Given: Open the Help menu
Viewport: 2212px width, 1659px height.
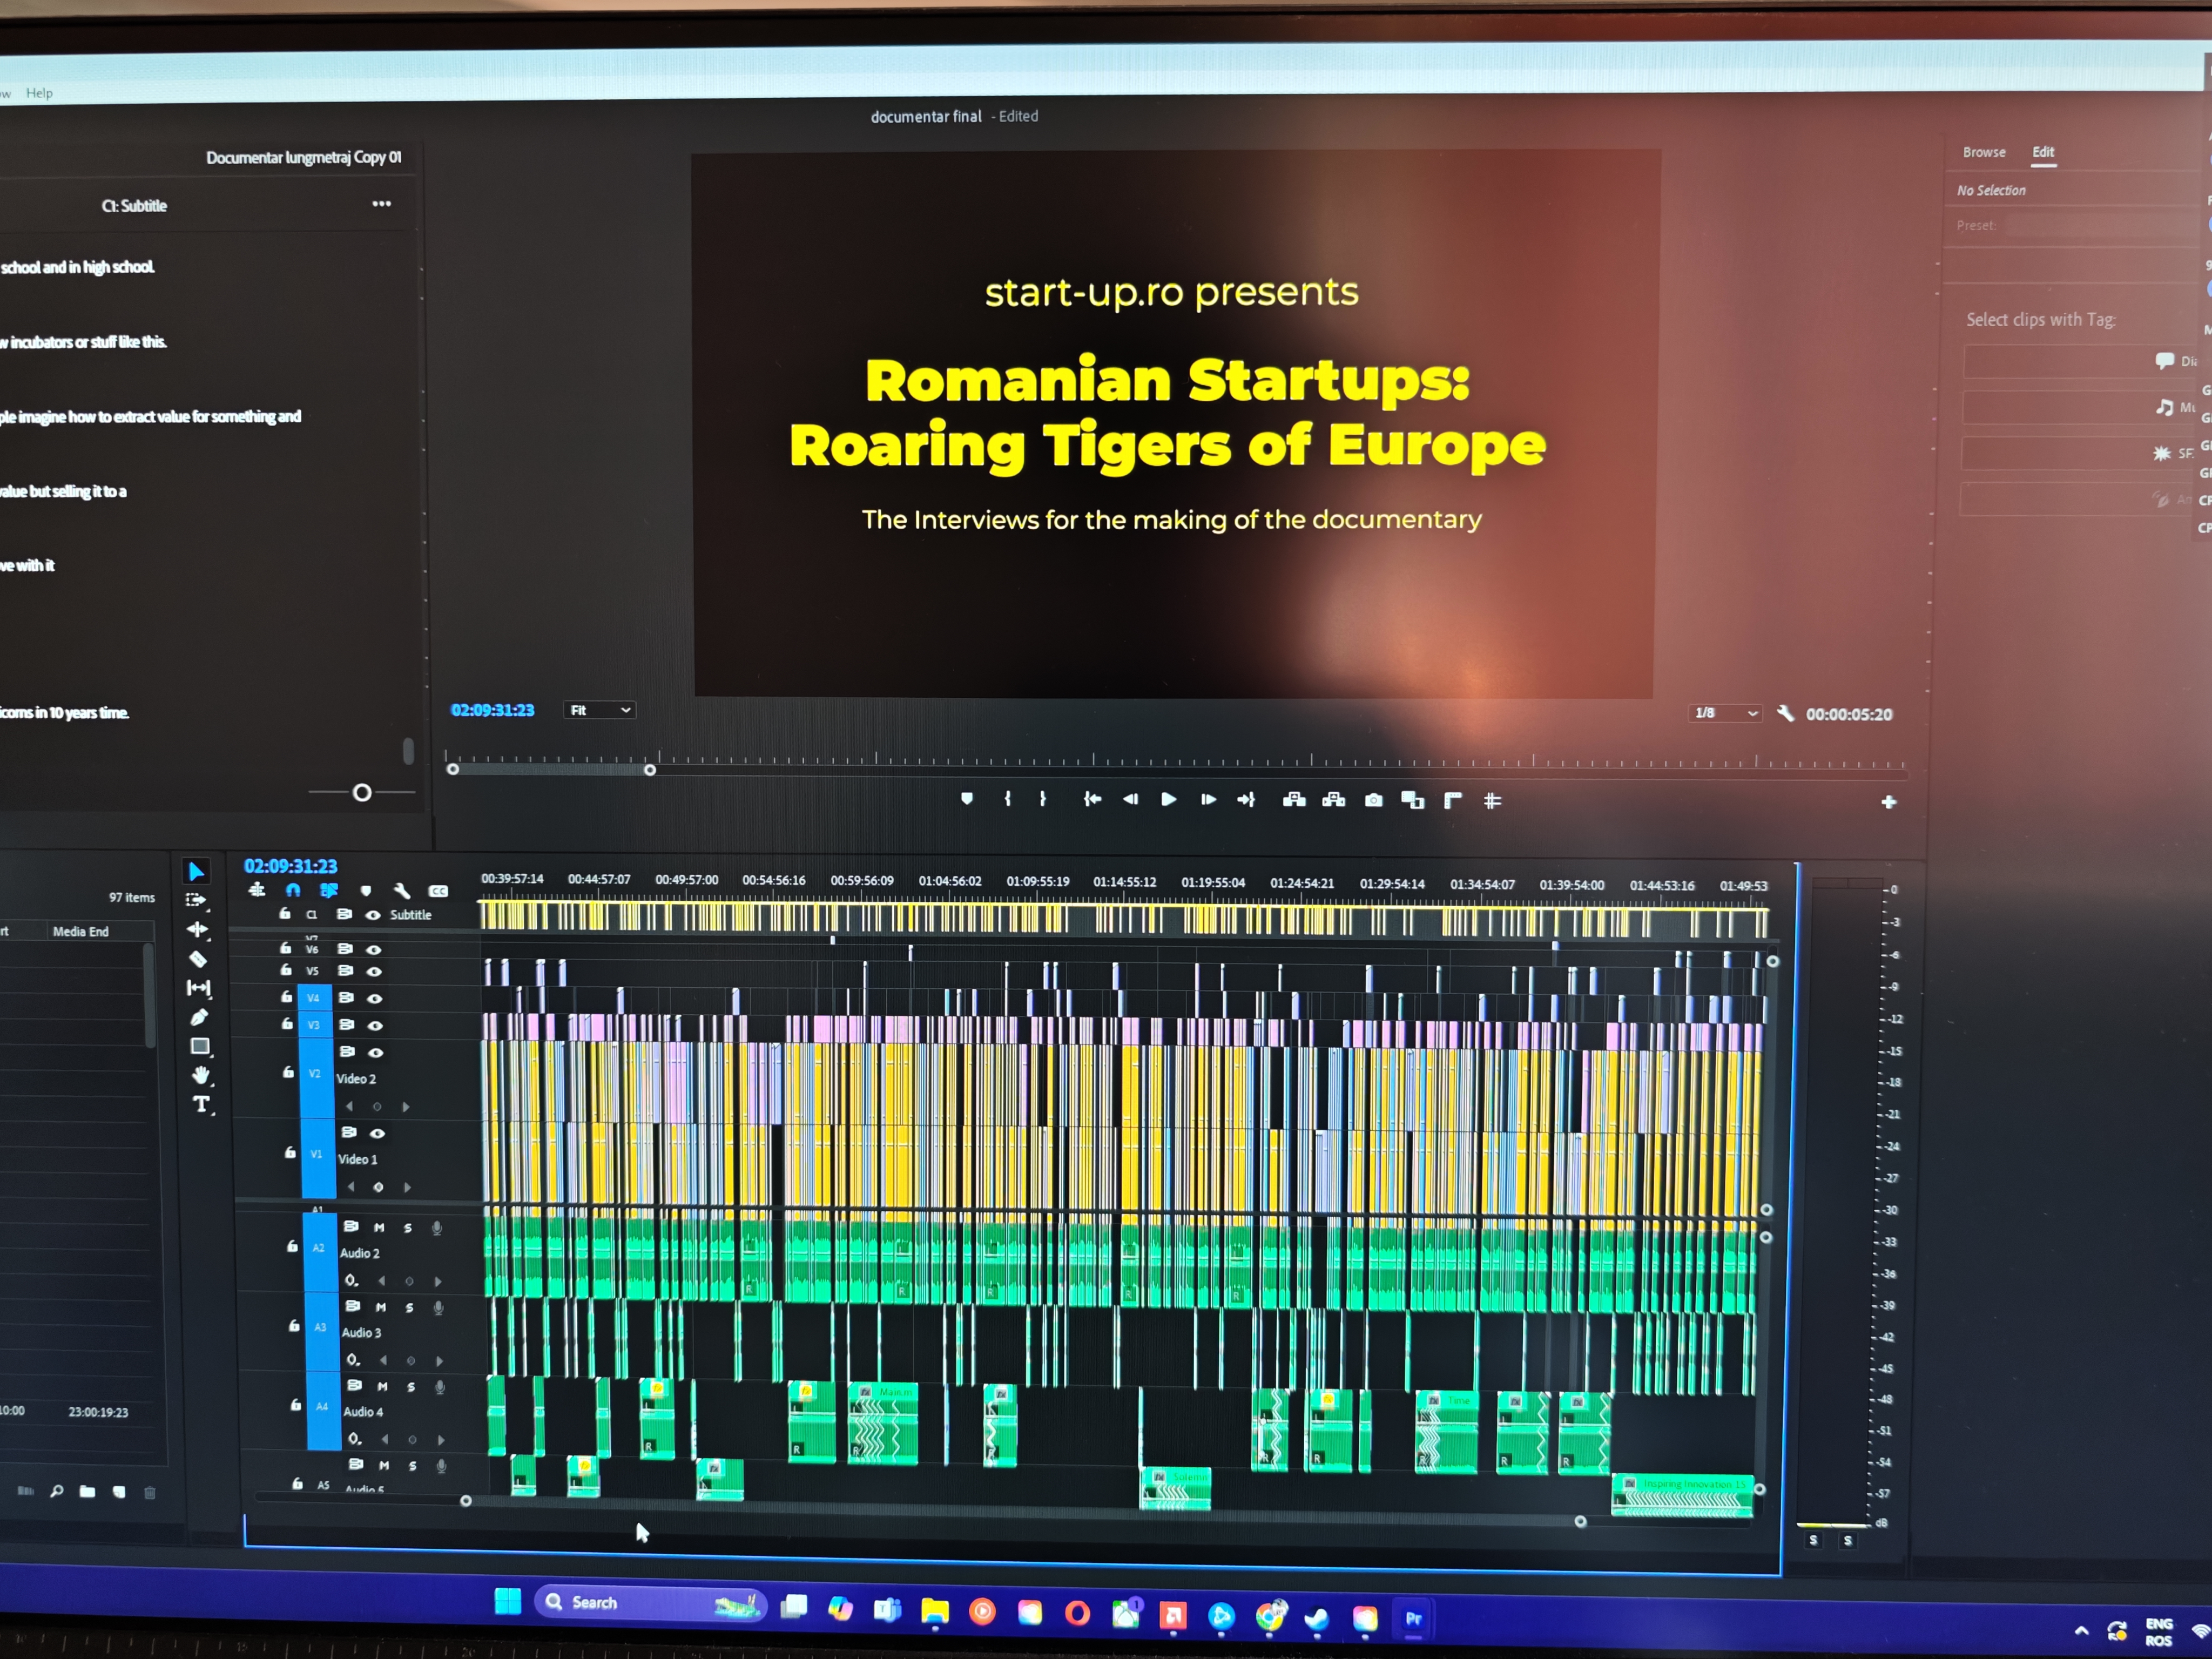Looking at the screenshot, I should 39,93.
